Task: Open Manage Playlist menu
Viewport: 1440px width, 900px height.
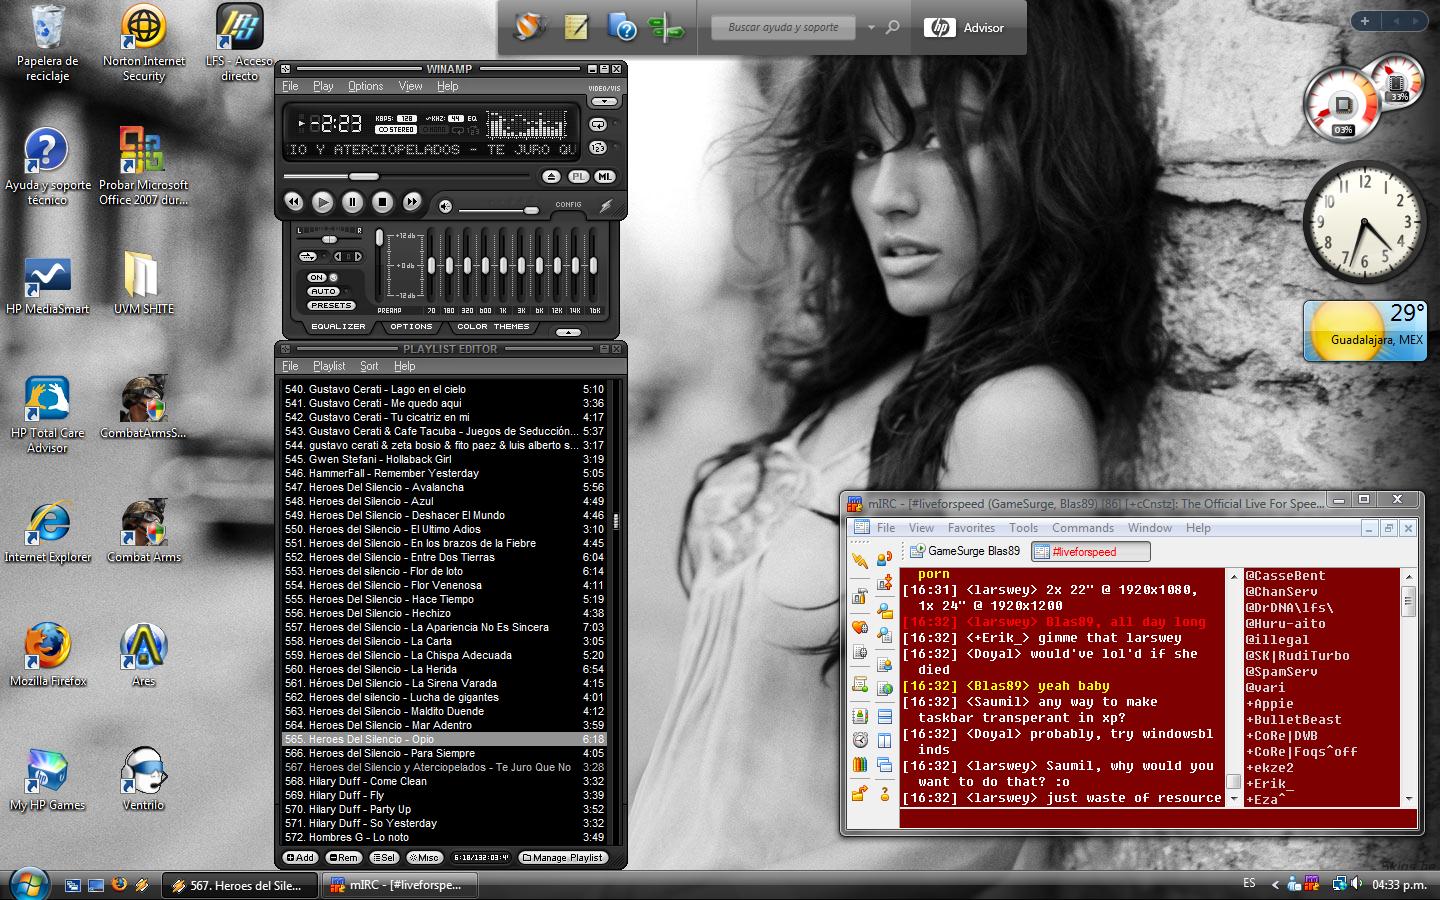Action: [562, 857]
